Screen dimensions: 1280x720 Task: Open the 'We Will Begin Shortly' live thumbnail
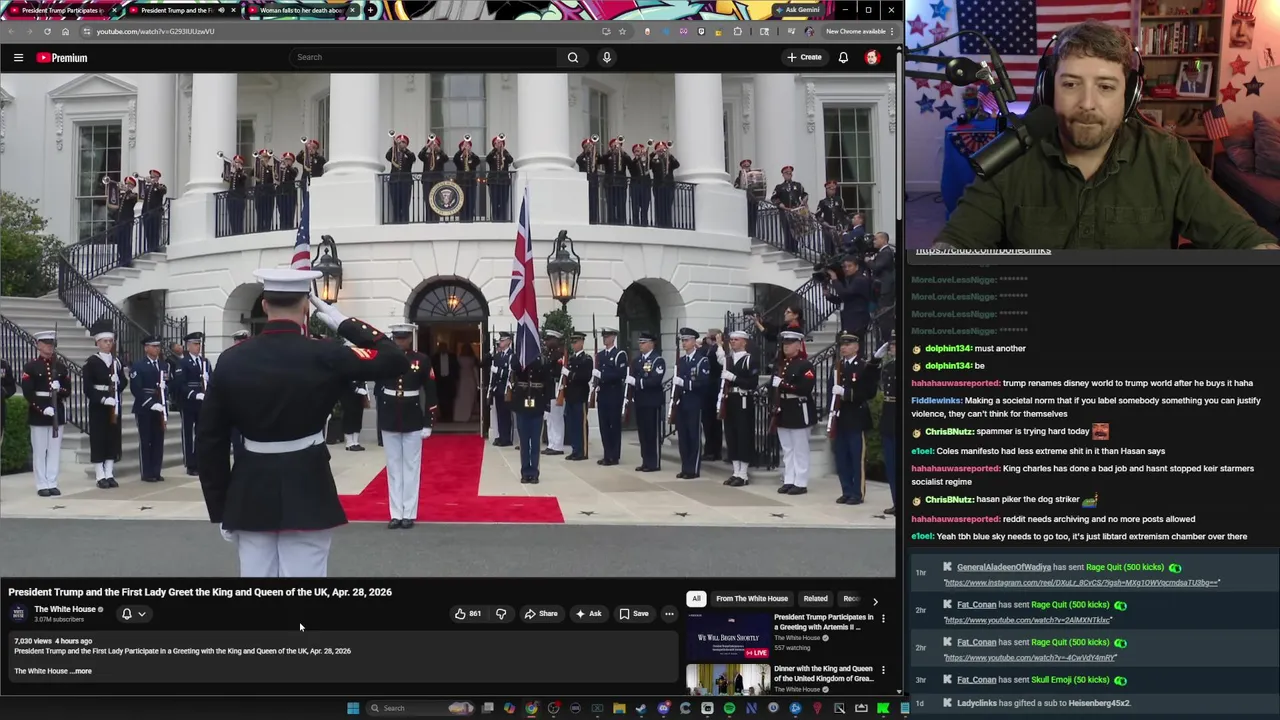tap(728, 635)
